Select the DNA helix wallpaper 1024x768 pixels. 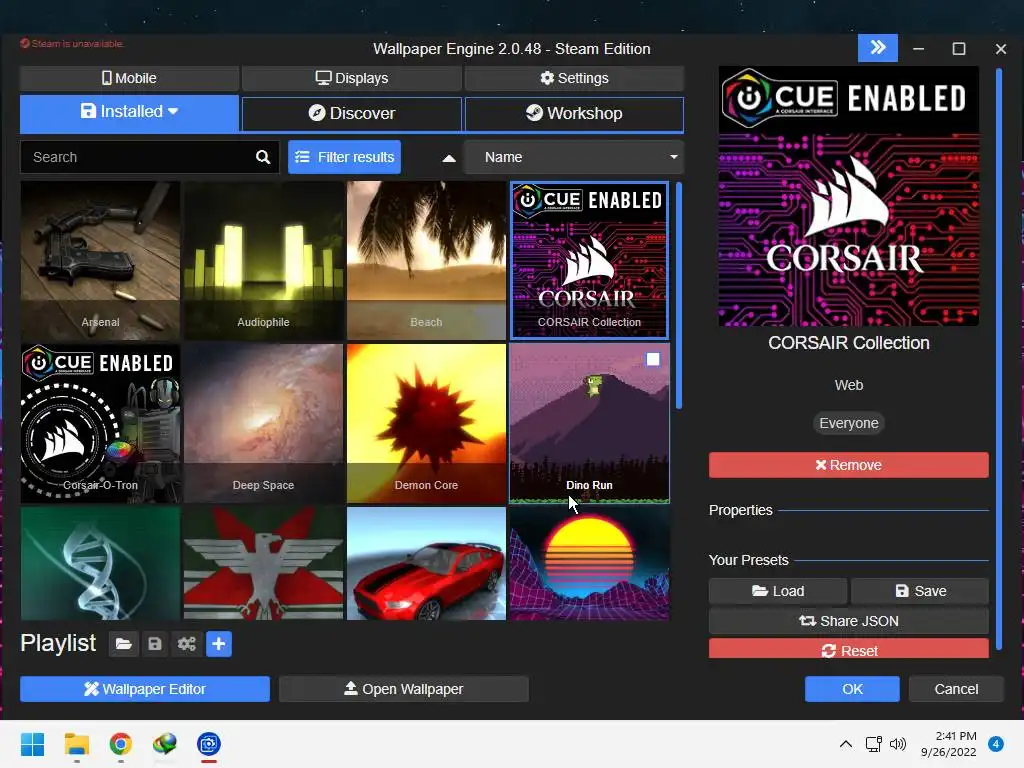point(101,564)
